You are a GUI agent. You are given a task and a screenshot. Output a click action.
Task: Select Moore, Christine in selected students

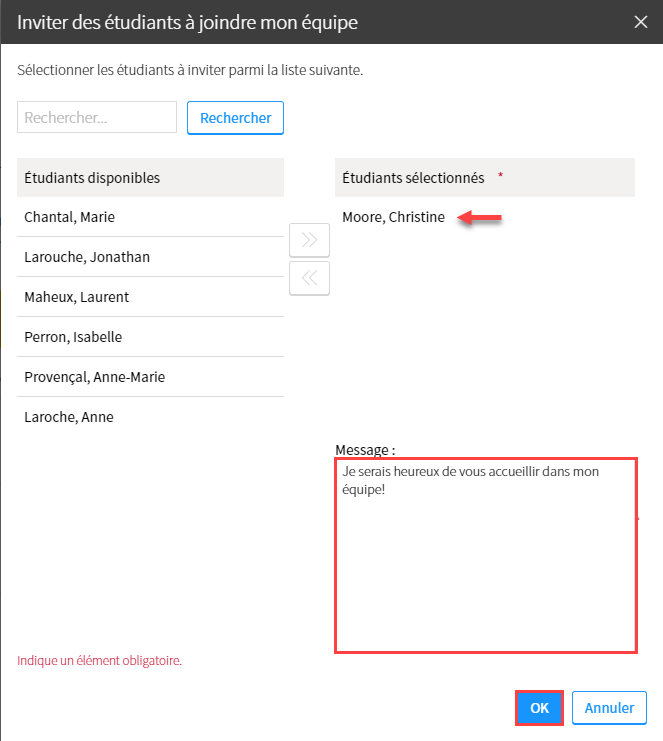(x=393, y=217)
